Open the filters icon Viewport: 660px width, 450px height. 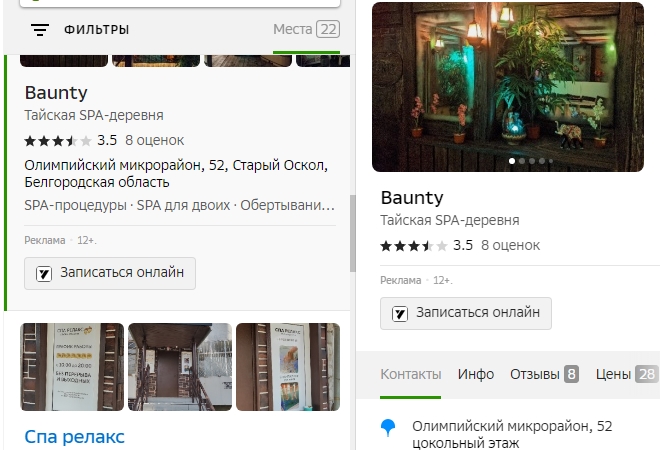pos(40,30)
